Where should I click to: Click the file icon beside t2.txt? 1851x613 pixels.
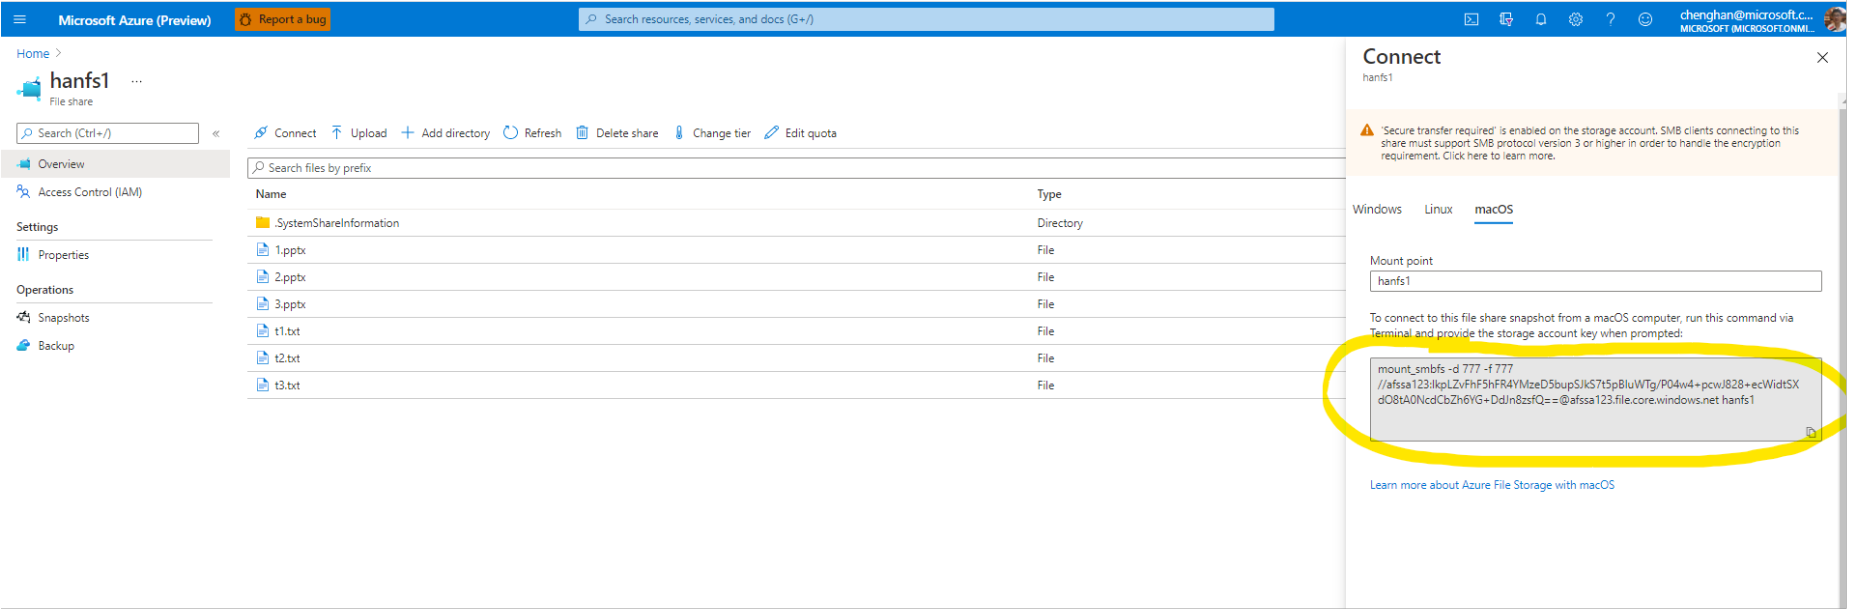pyautogui.click(x=263, y=357)
